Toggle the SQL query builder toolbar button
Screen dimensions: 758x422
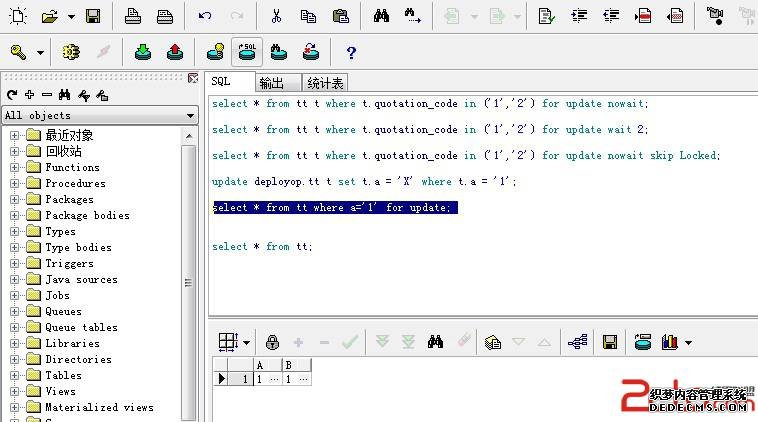[x=247, y=52]
